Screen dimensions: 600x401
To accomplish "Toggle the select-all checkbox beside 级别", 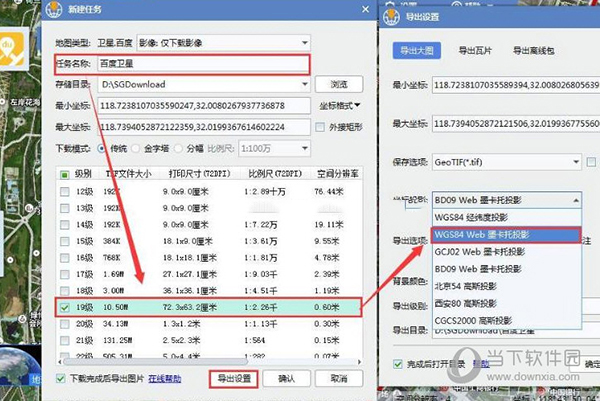I will 65,175.
